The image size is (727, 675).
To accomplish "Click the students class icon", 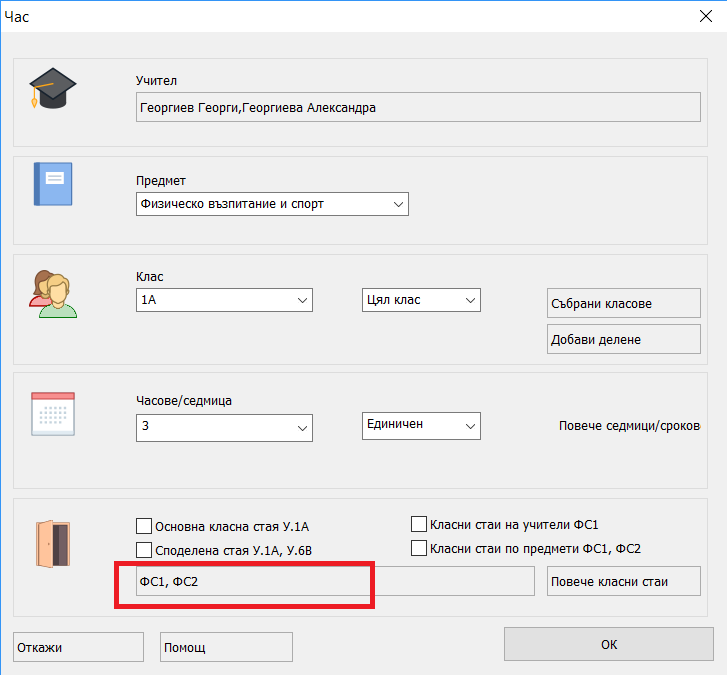I will coord(52,293).
